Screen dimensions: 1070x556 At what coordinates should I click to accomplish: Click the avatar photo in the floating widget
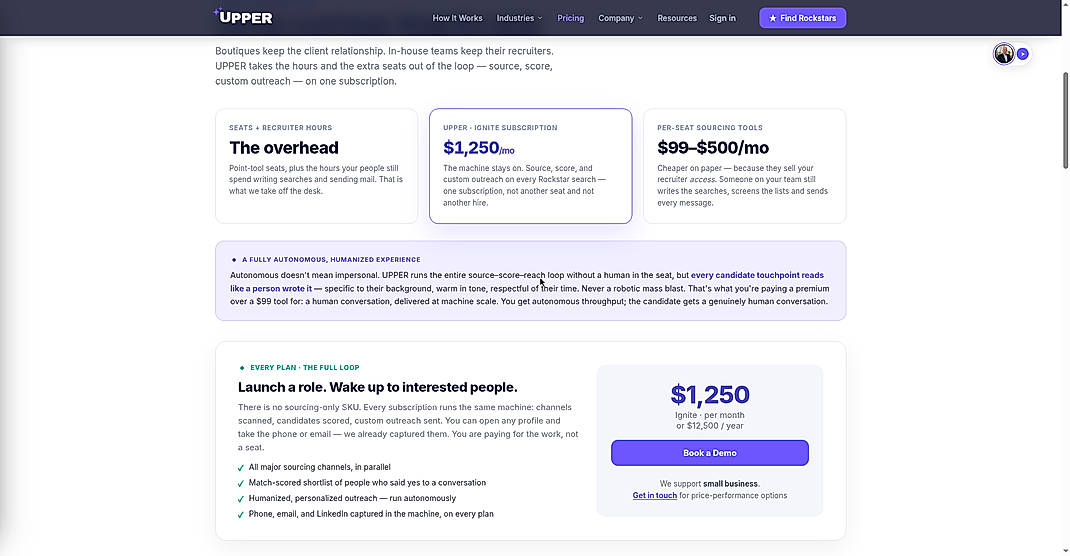[x=1004, y=53]
